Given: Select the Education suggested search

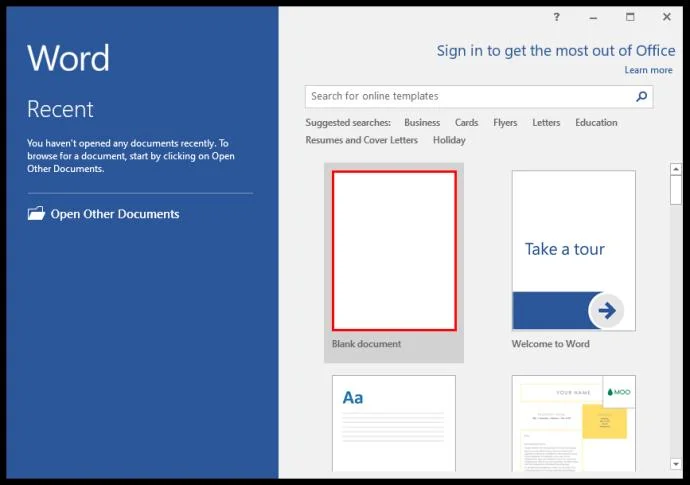Looking at the screenshot, I should (596, 122).
